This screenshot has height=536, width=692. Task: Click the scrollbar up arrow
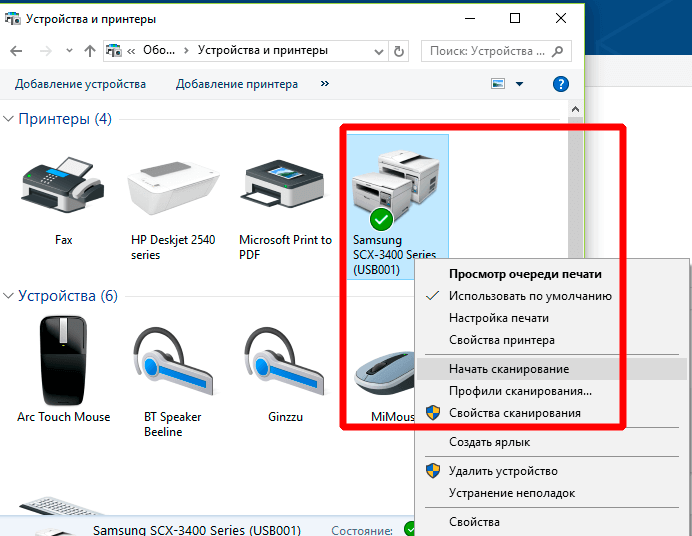575,109
